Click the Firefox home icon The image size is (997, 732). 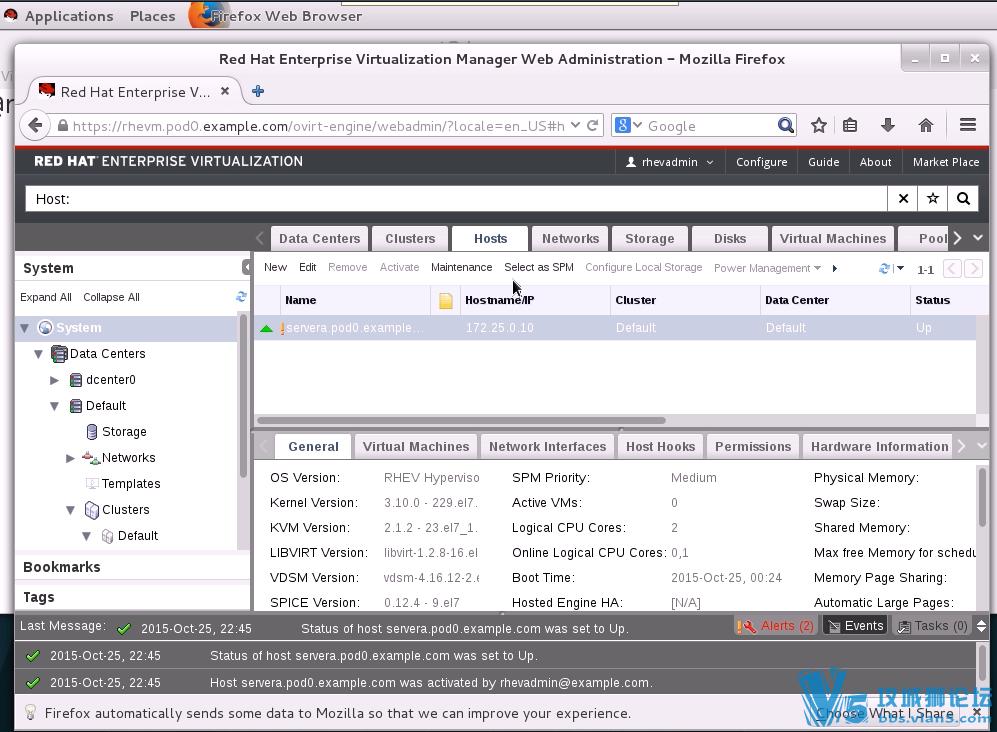pyautogui.click(x=926, y=125)
